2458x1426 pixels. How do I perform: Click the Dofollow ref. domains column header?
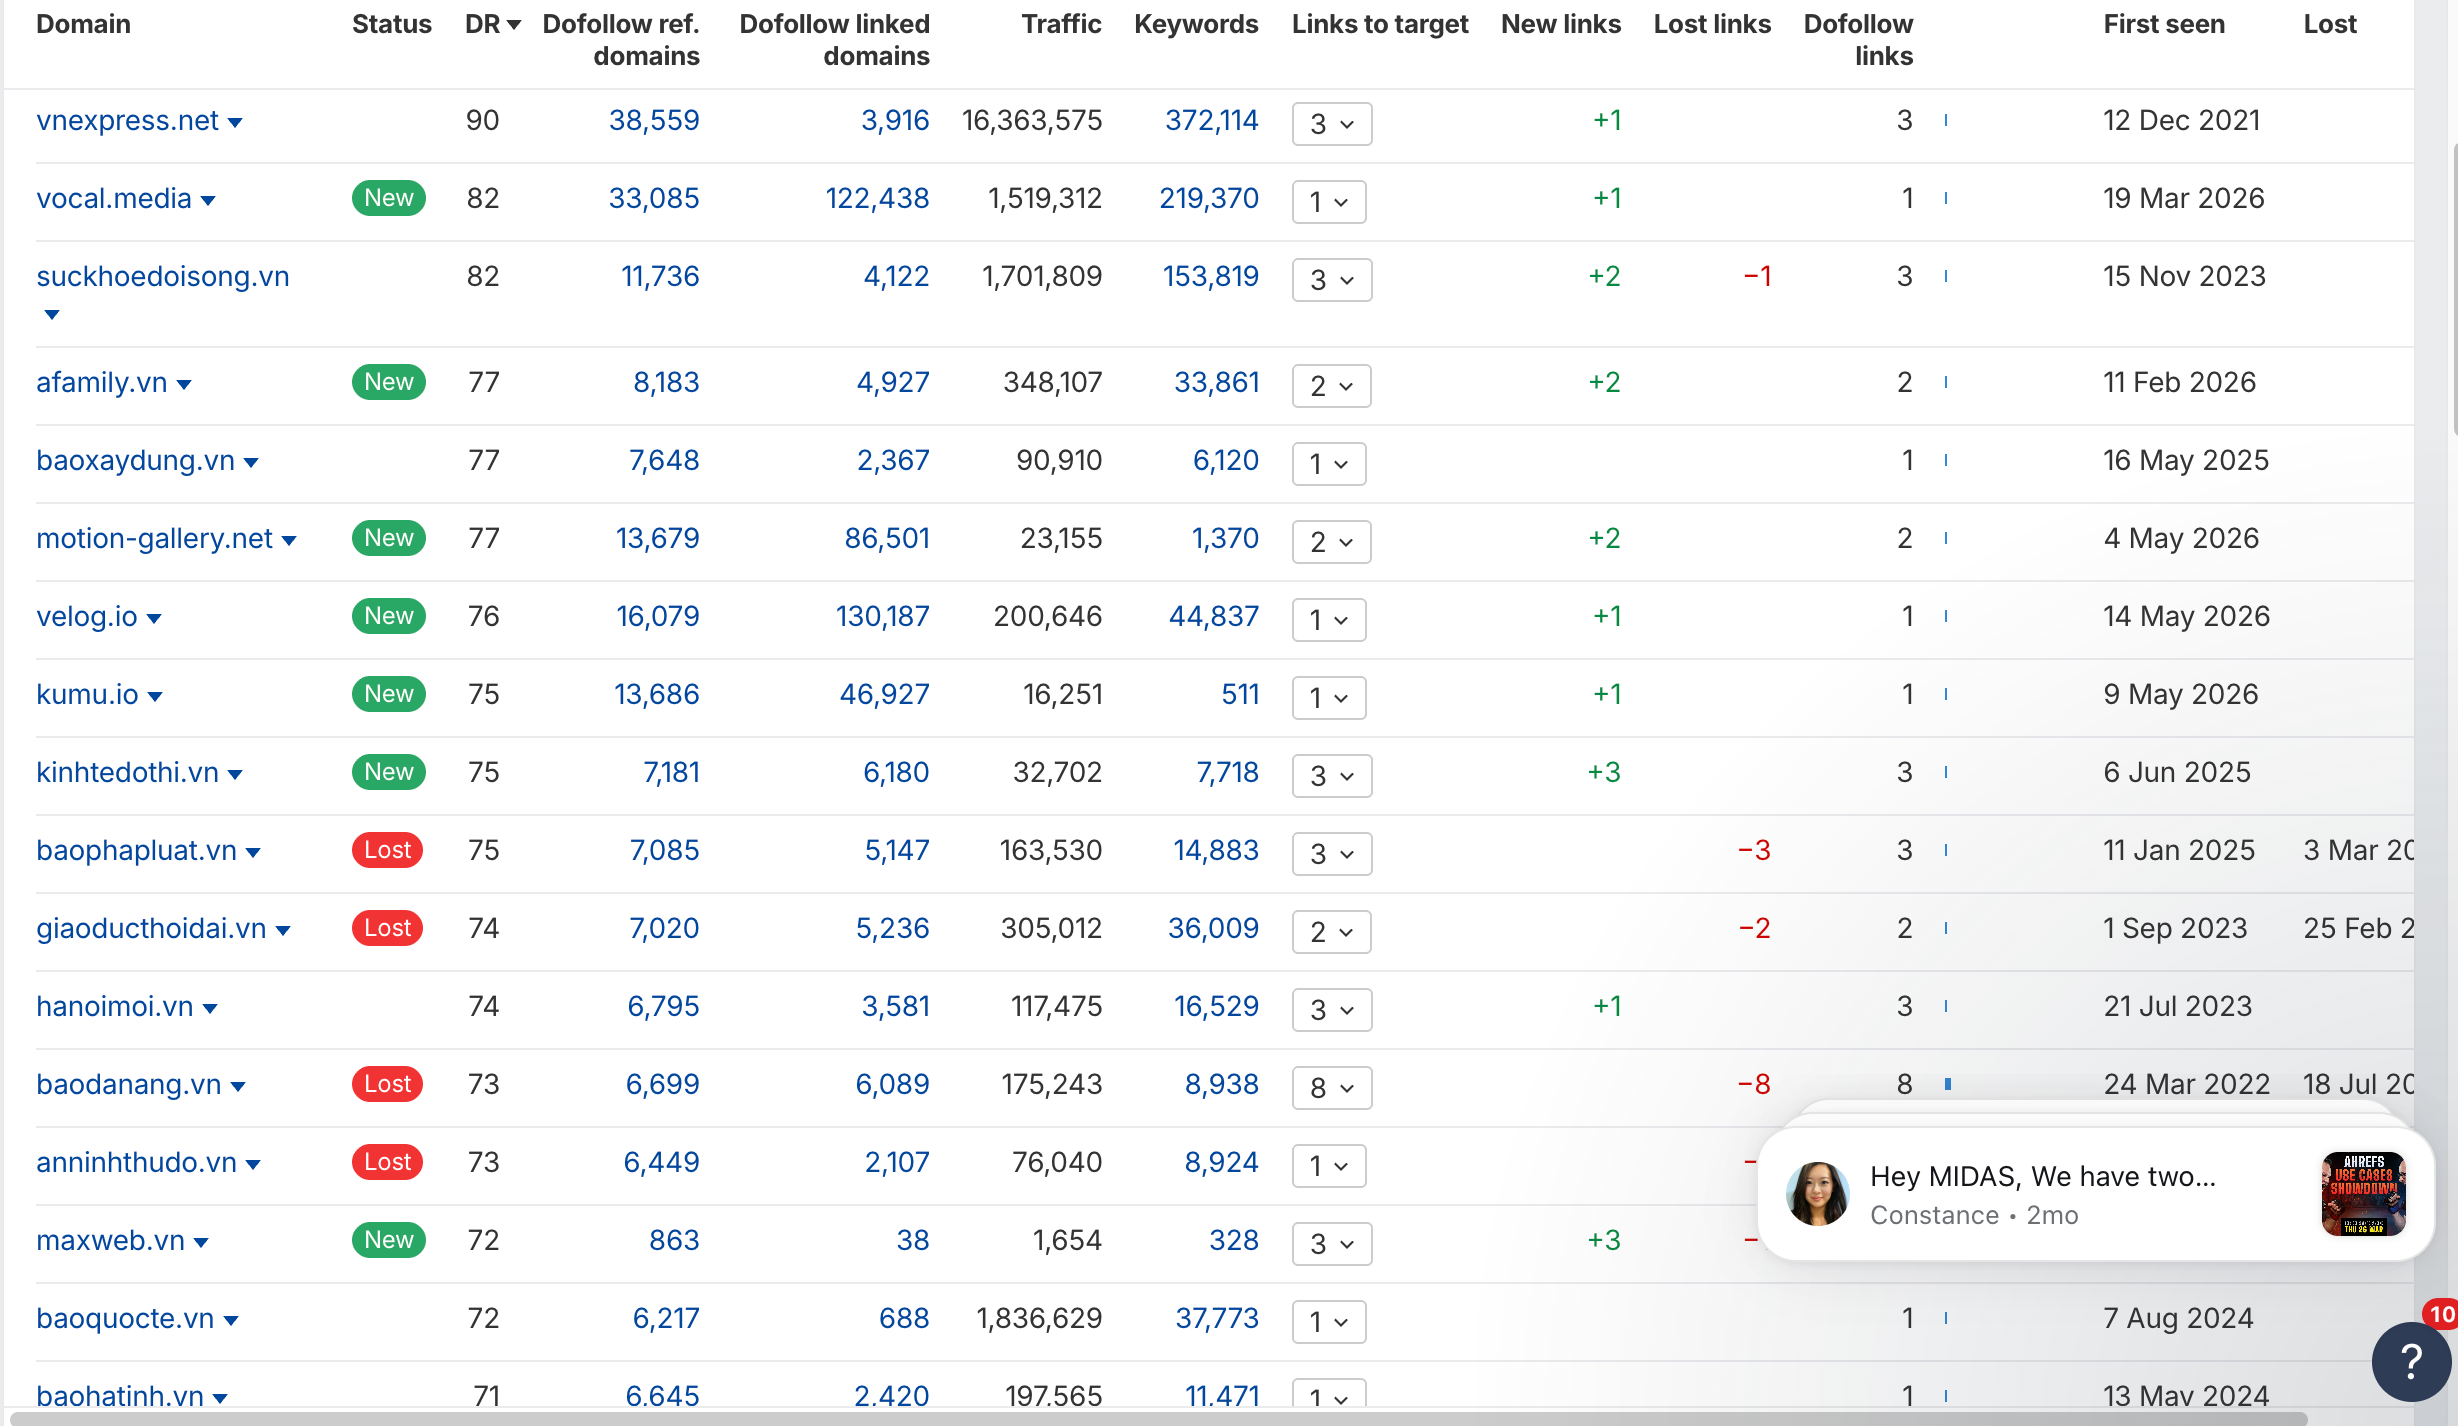click(x=621, y=40)
